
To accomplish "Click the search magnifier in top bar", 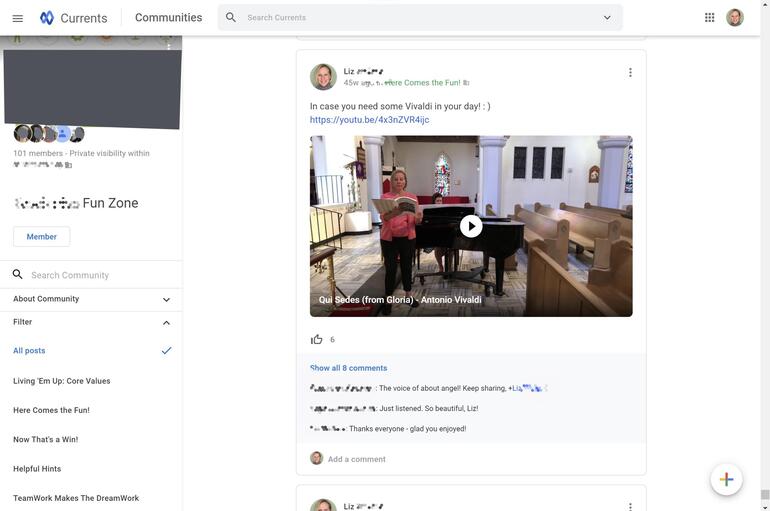I will 231,18.
